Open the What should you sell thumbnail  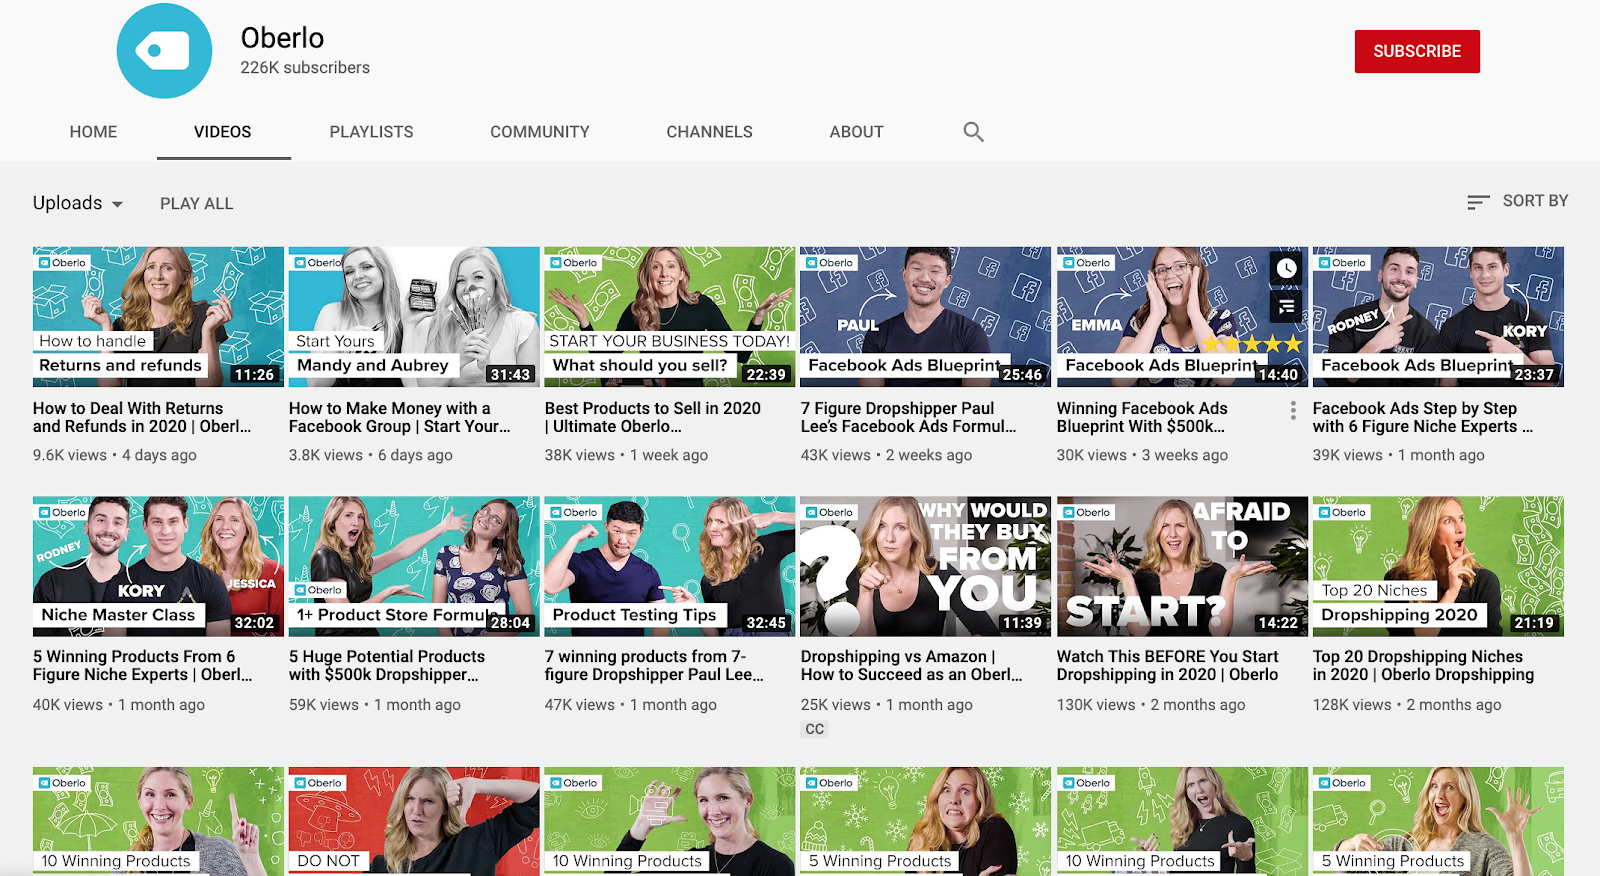coord(670,317)
